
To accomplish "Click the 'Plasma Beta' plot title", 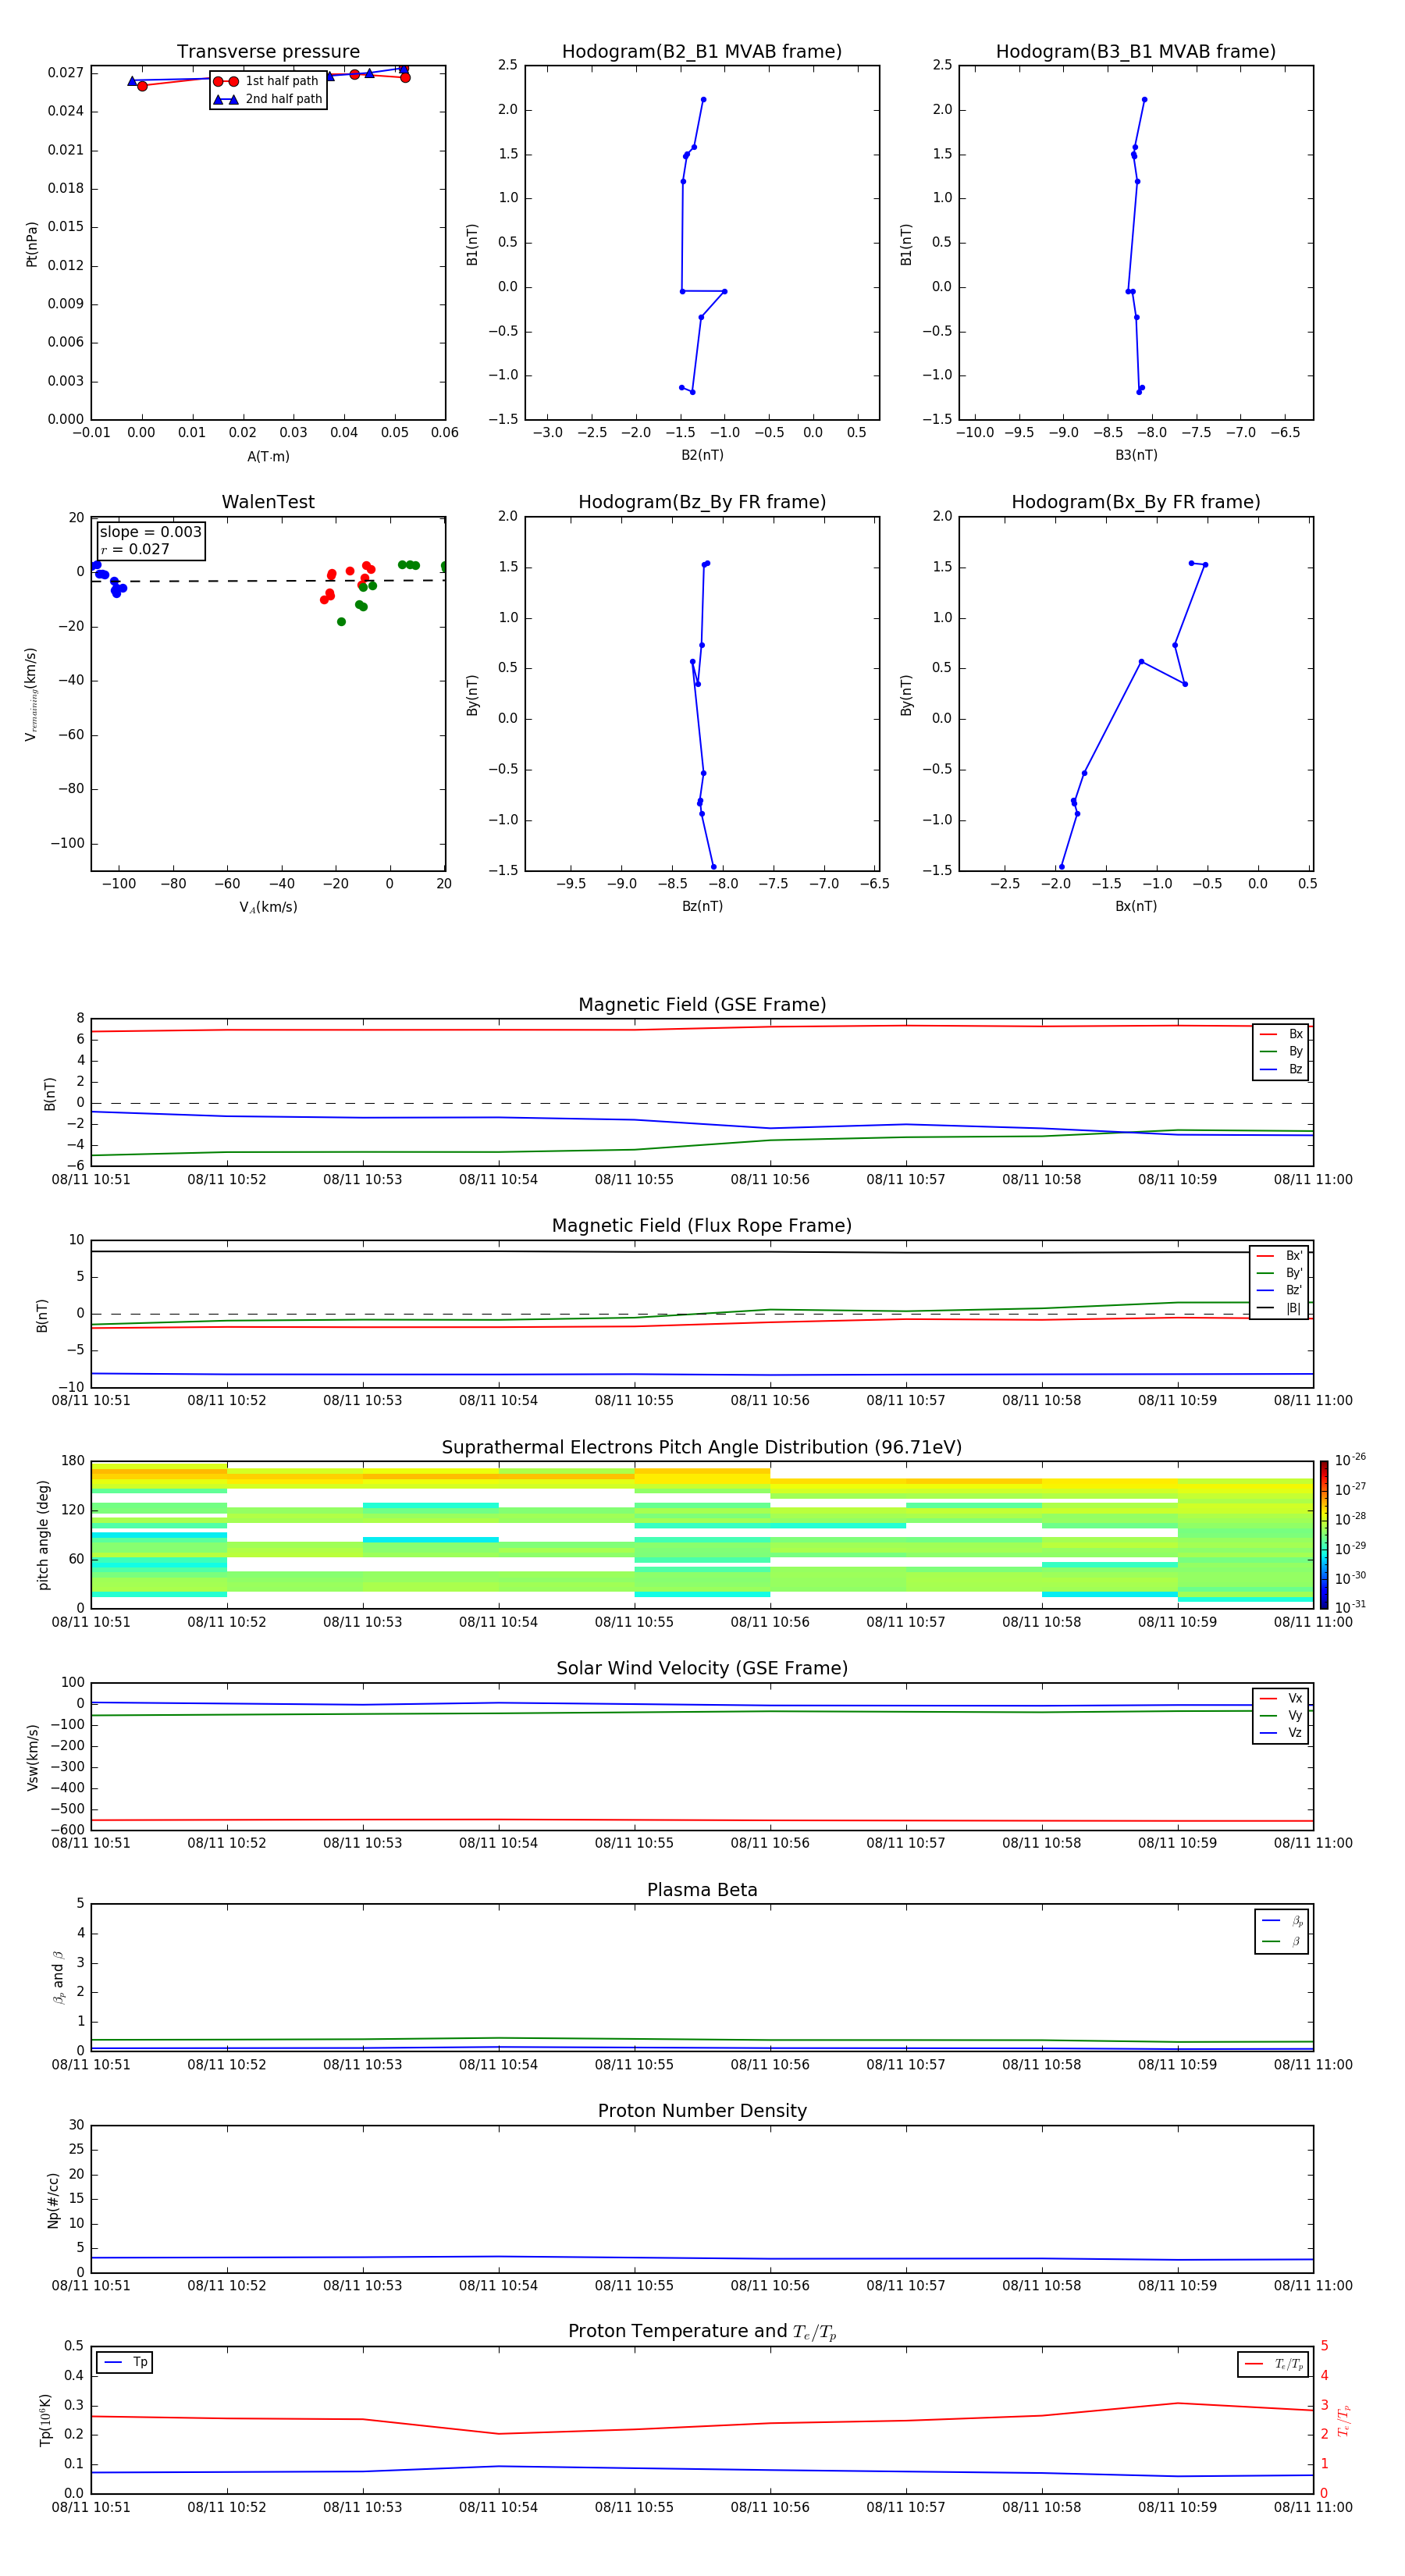I will [x=702, y=1890].
